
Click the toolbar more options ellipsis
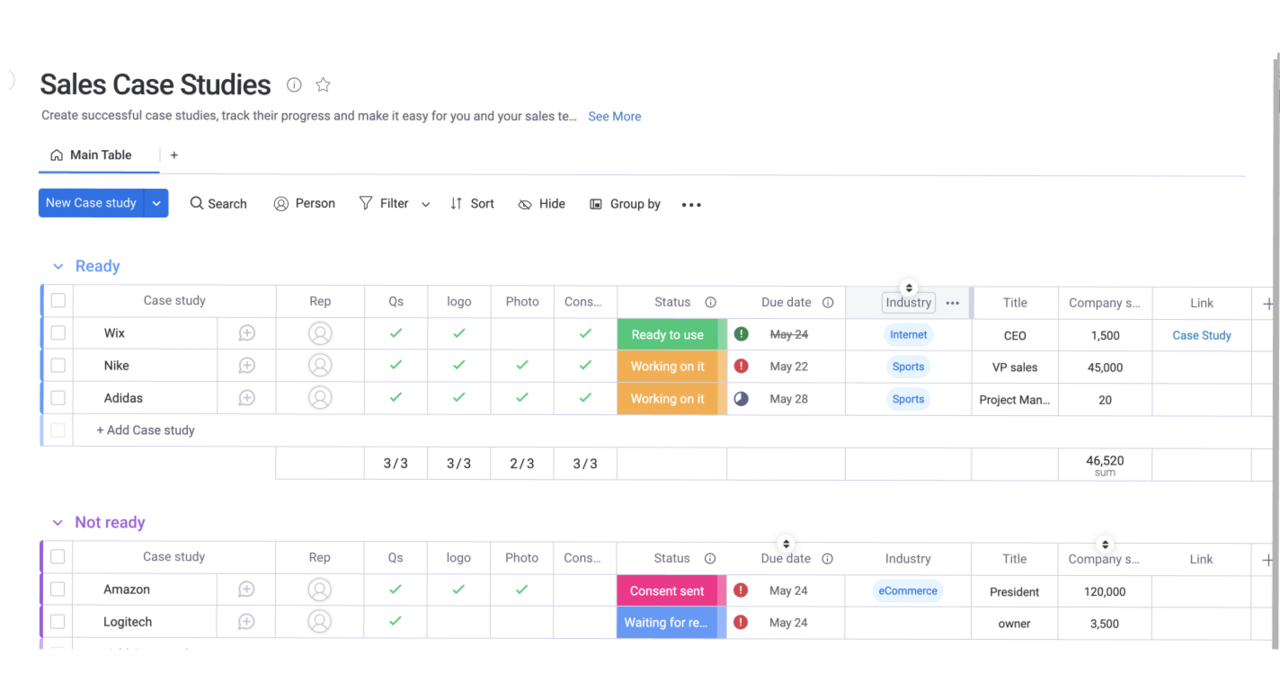[x=691, y=204]
